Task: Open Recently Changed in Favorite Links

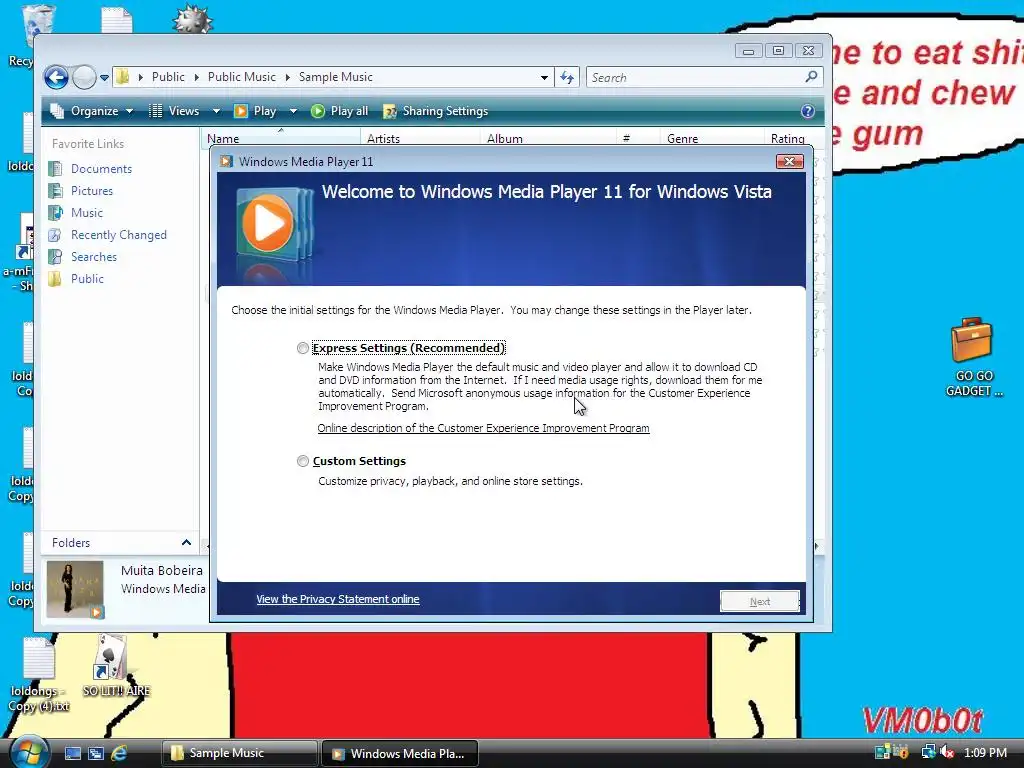Action: coord(119,234)
